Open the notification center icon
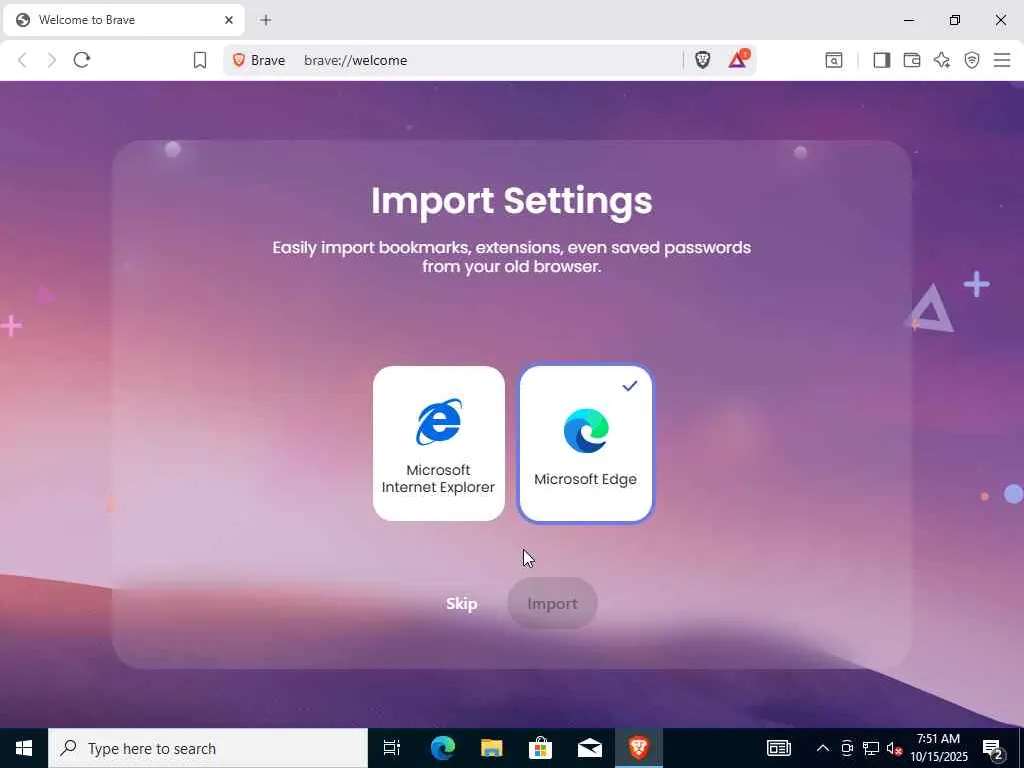Viewport: 1024px width, 768px height. tap(993, 748)
